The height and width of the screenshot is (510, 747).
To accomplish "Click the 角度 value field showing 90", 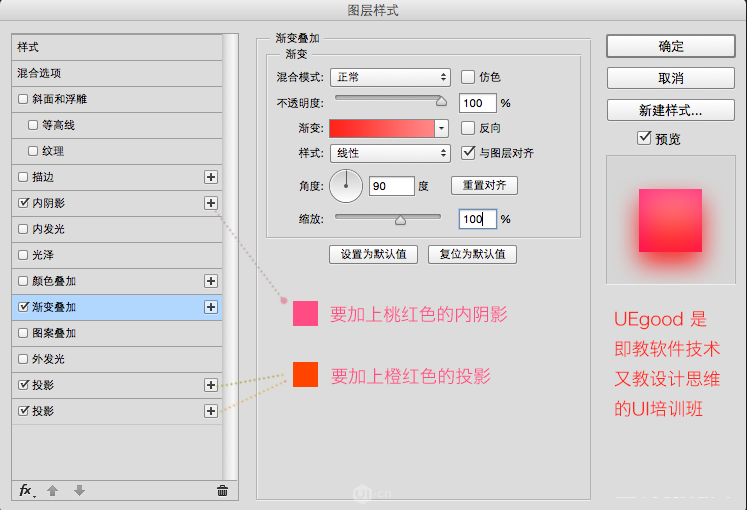I will (392, 186).
